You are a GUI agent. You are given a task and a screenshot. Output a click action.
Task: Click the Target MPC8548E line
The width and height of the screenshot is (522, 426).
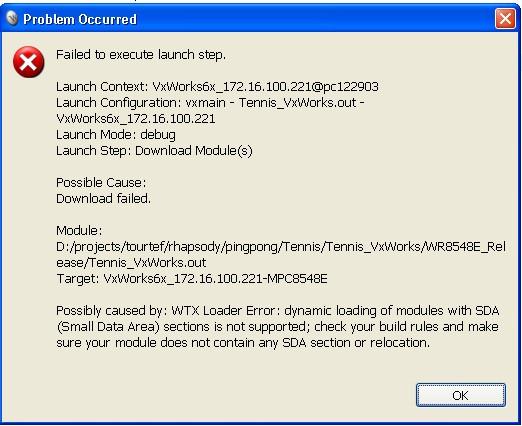[x=192, y=279]
